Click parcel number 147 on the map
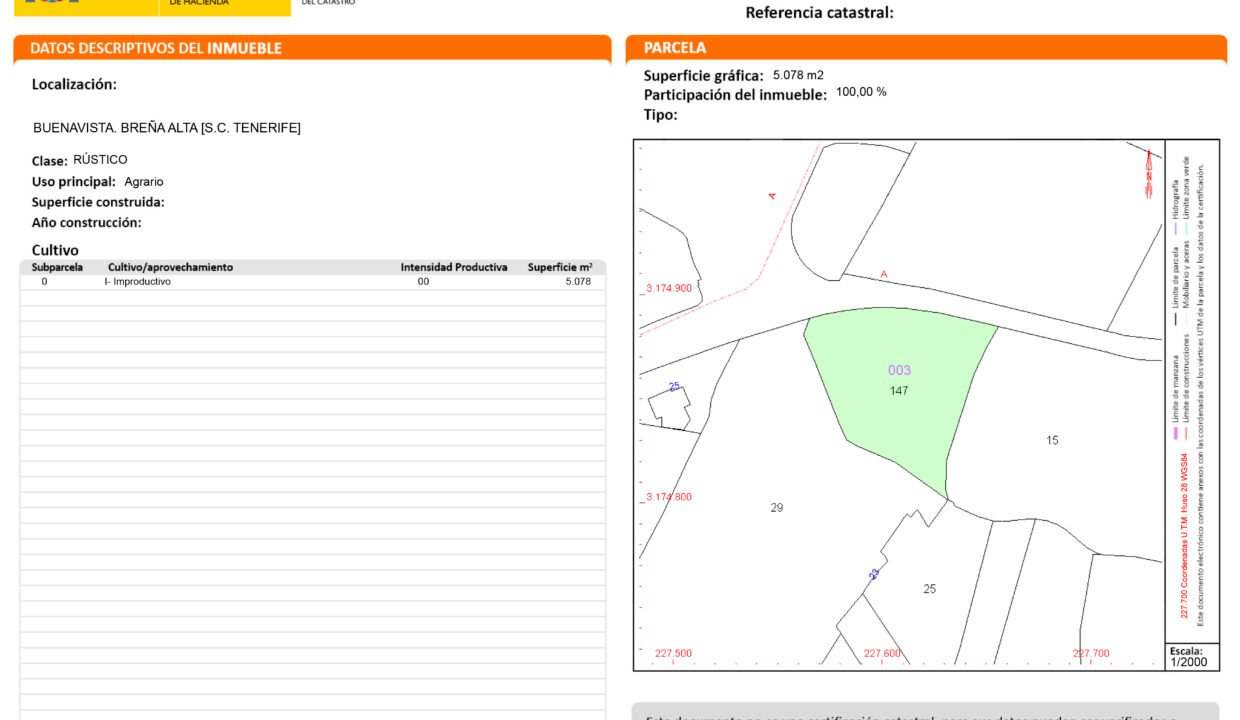 899,391
